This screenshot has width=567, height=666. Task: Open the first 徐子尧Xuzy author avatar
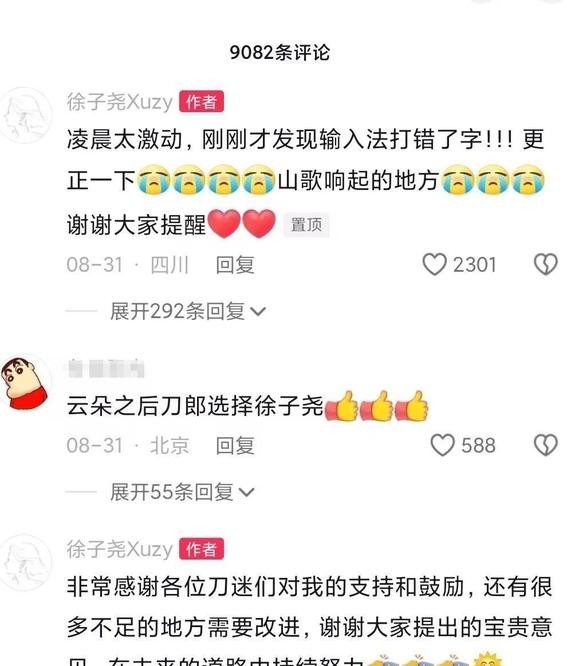click(x=25, y=115)
